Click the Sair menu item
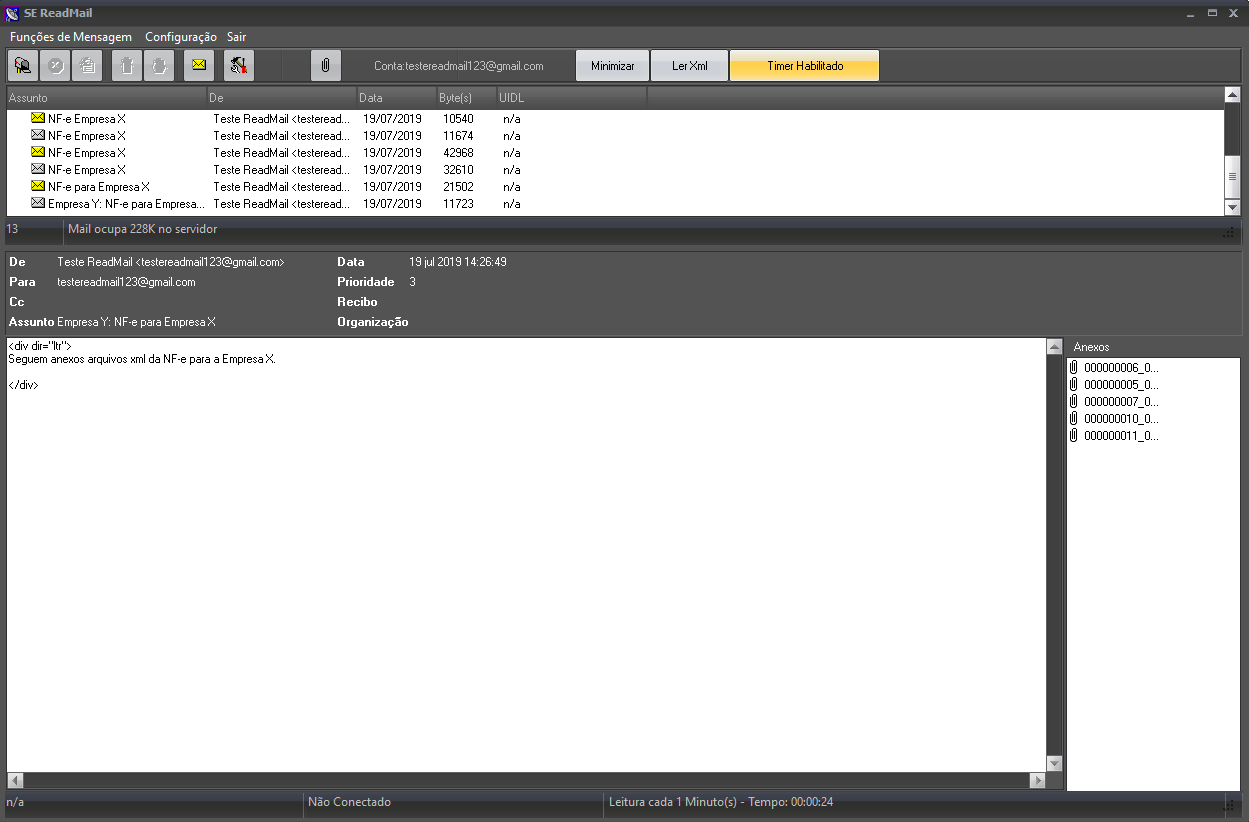 click(x=236, y=37)
